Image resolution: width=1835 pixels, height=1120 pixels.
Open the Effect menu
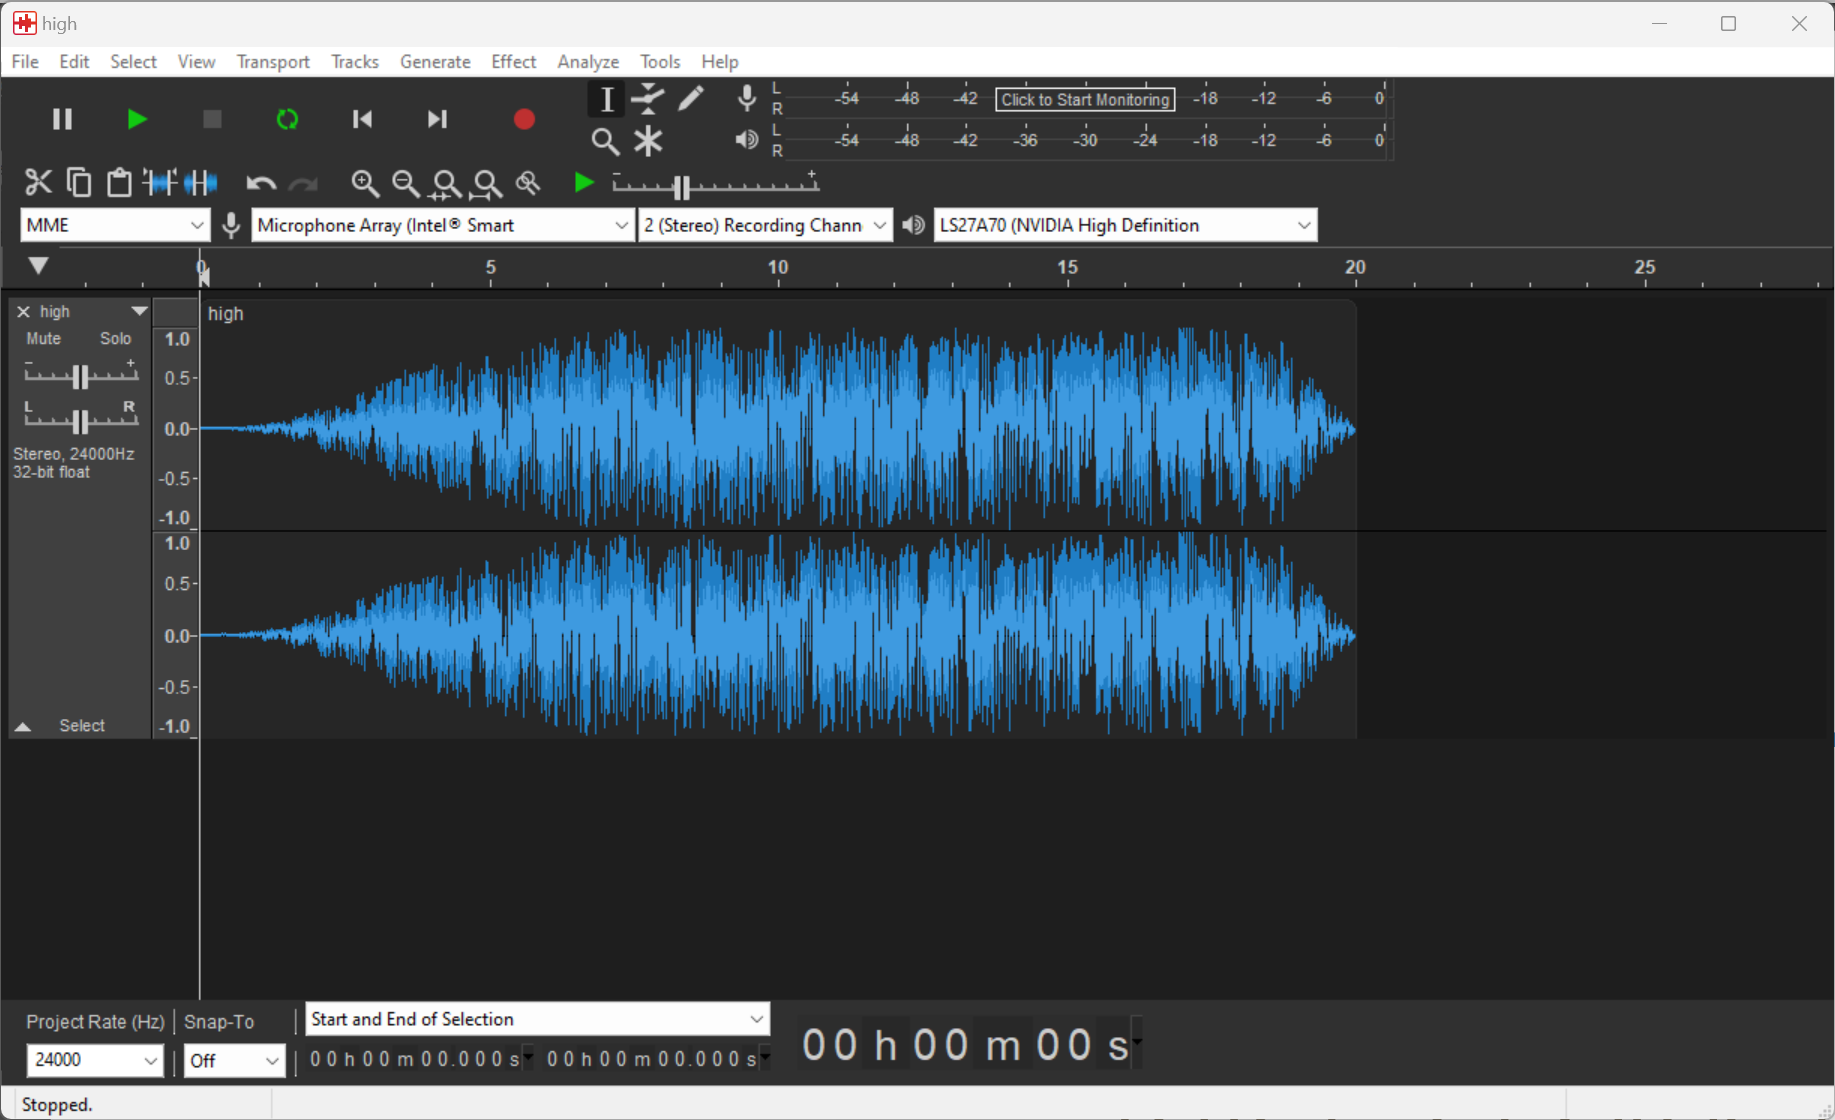click(x=514, y=62)
